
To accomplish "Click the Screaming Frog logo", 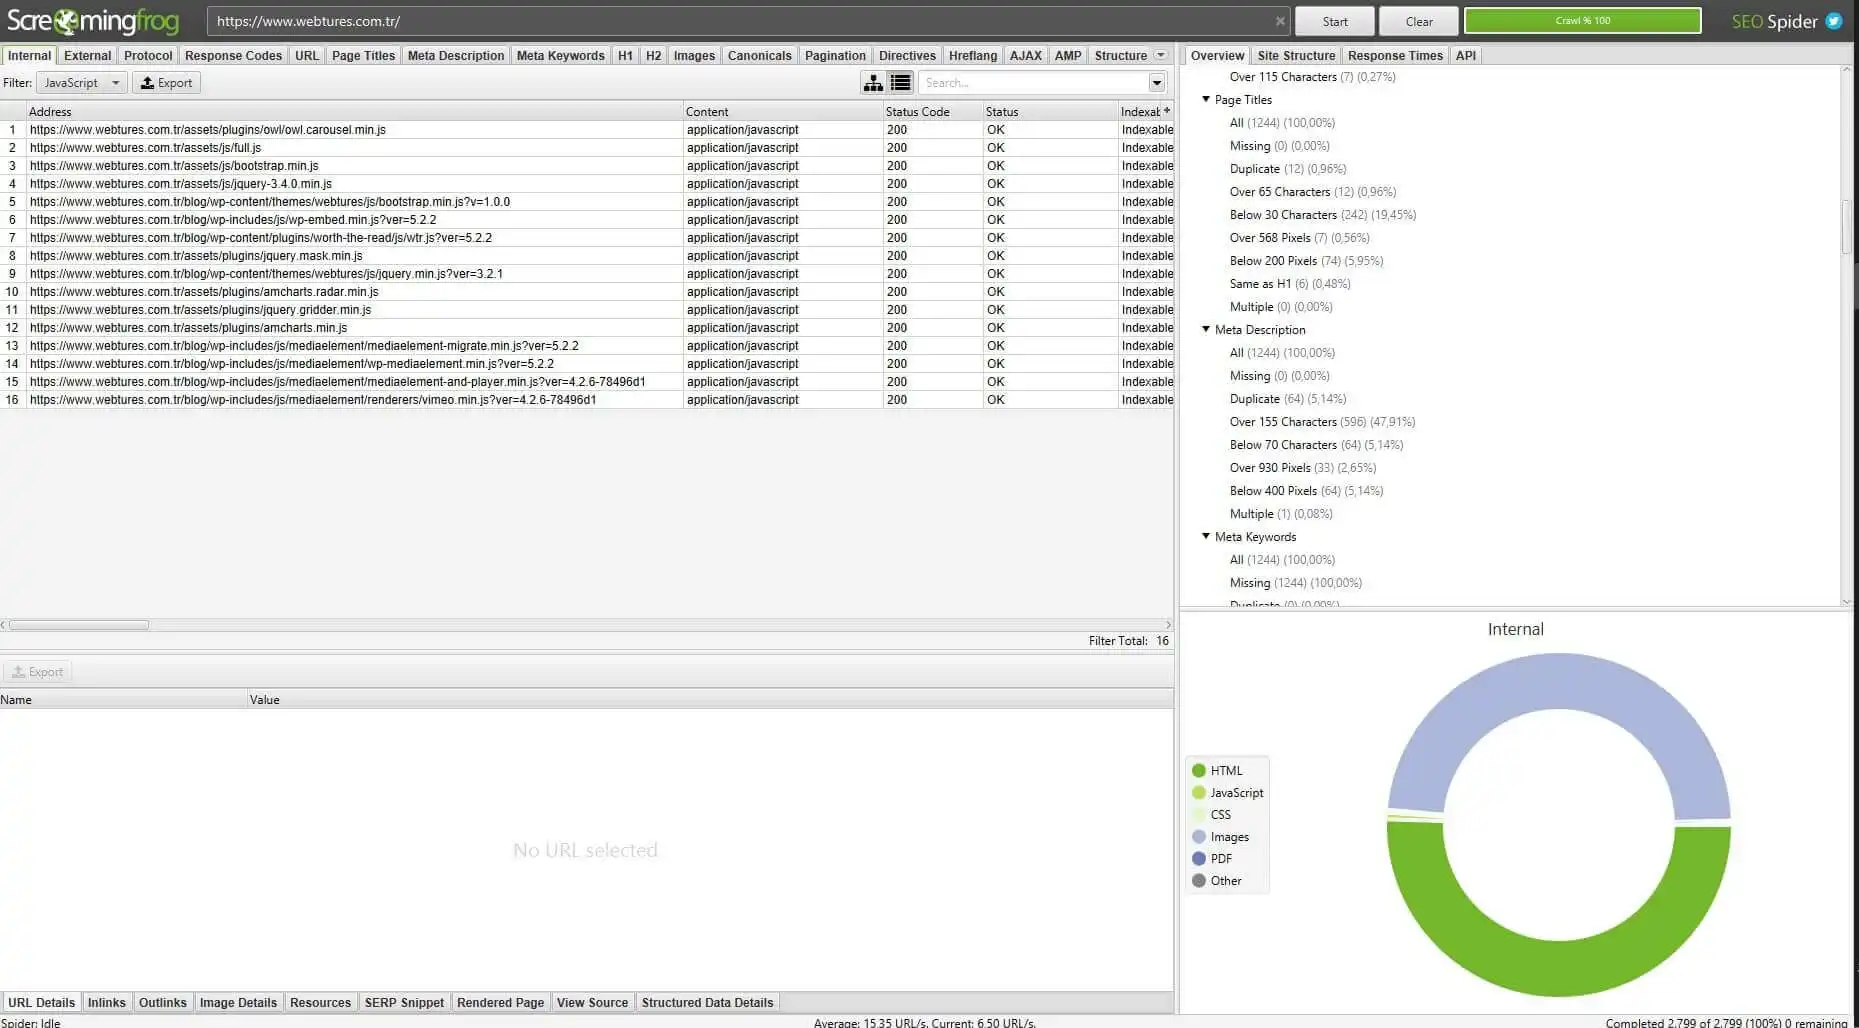I will (x=93, y=20).
